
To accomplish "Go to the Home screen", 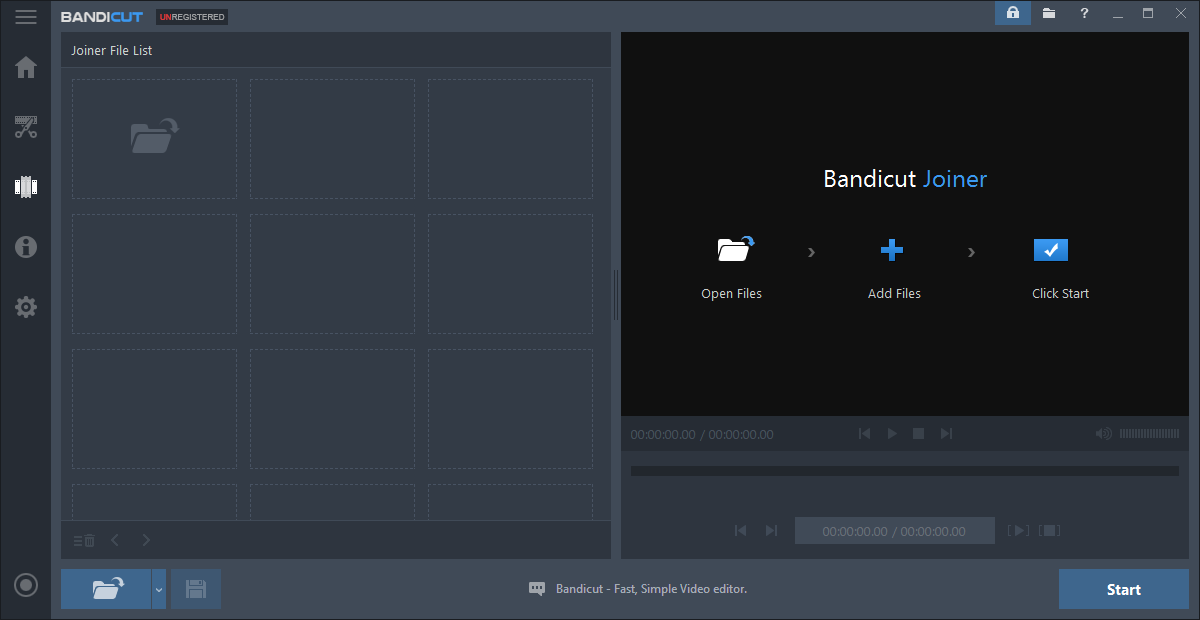I will click(26, 68).
